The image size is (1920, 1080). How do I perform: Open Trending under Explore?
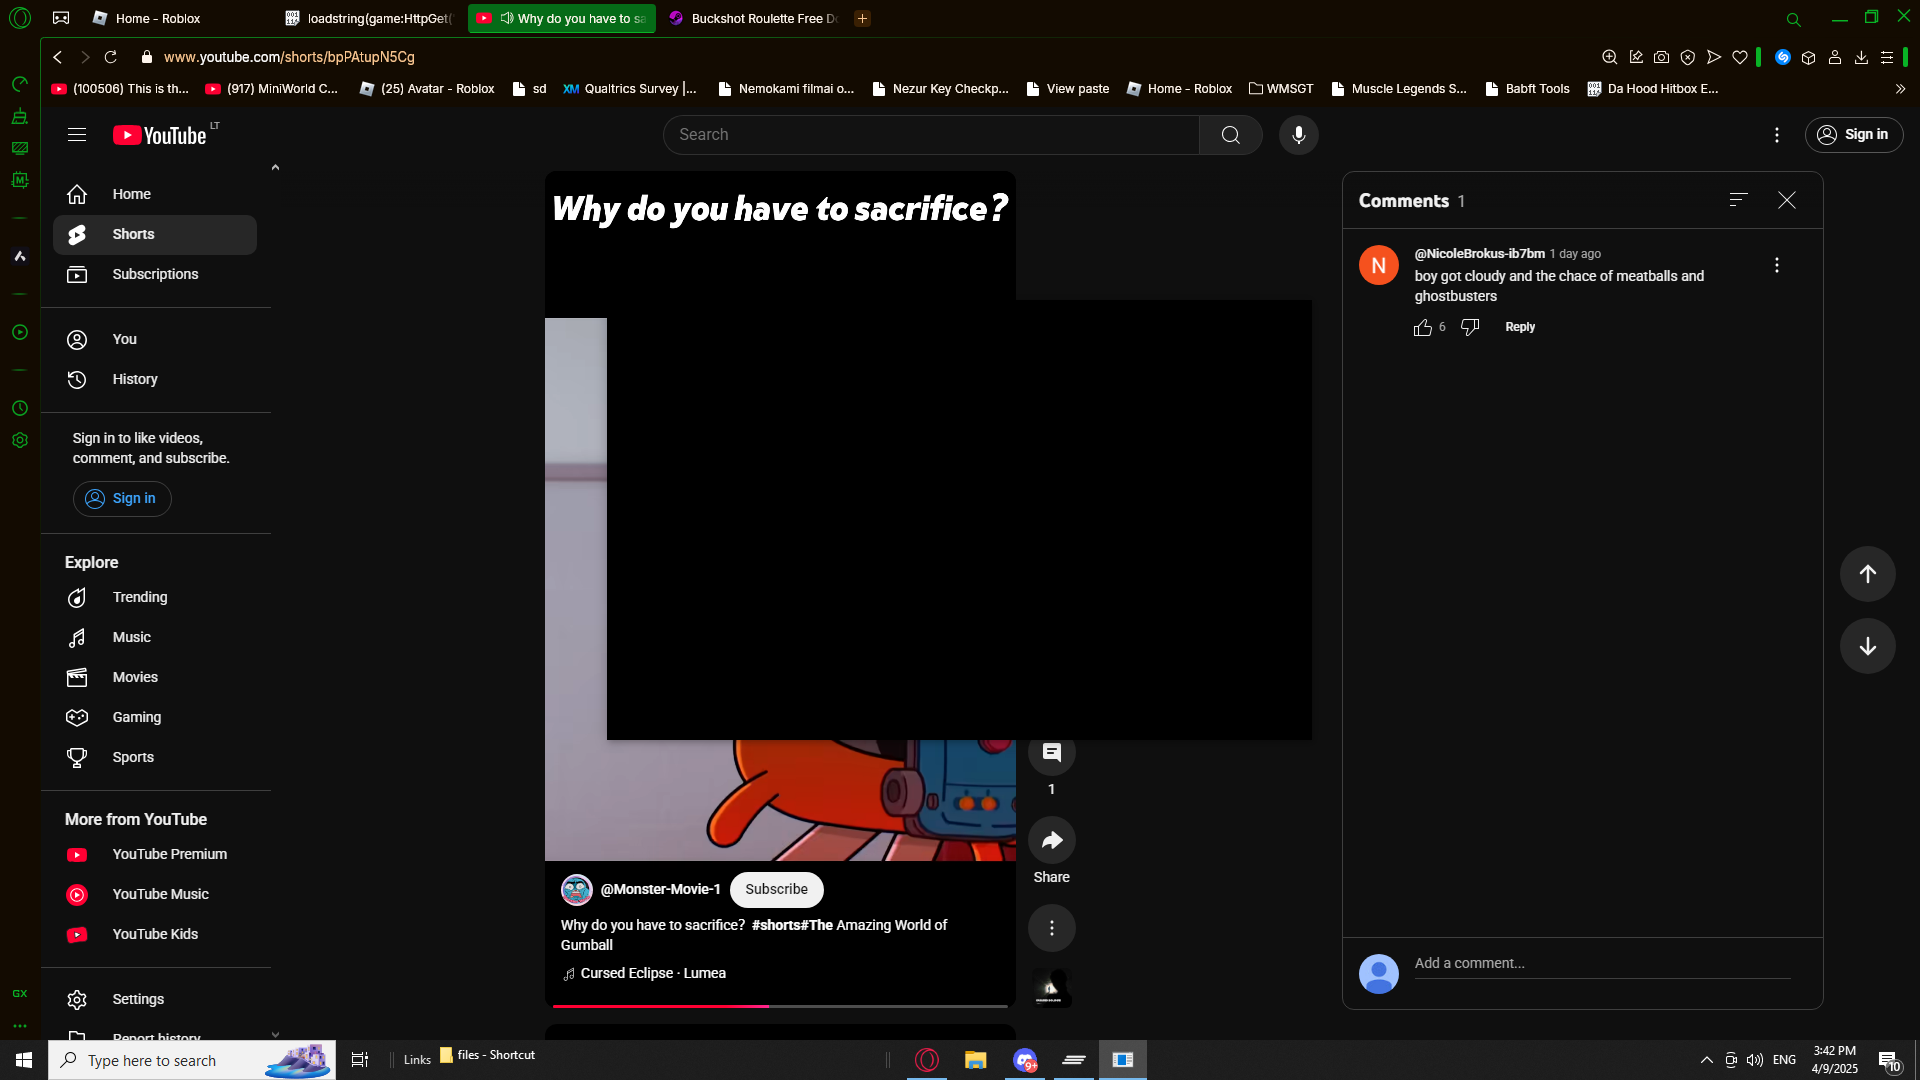(x=155, y=597)
